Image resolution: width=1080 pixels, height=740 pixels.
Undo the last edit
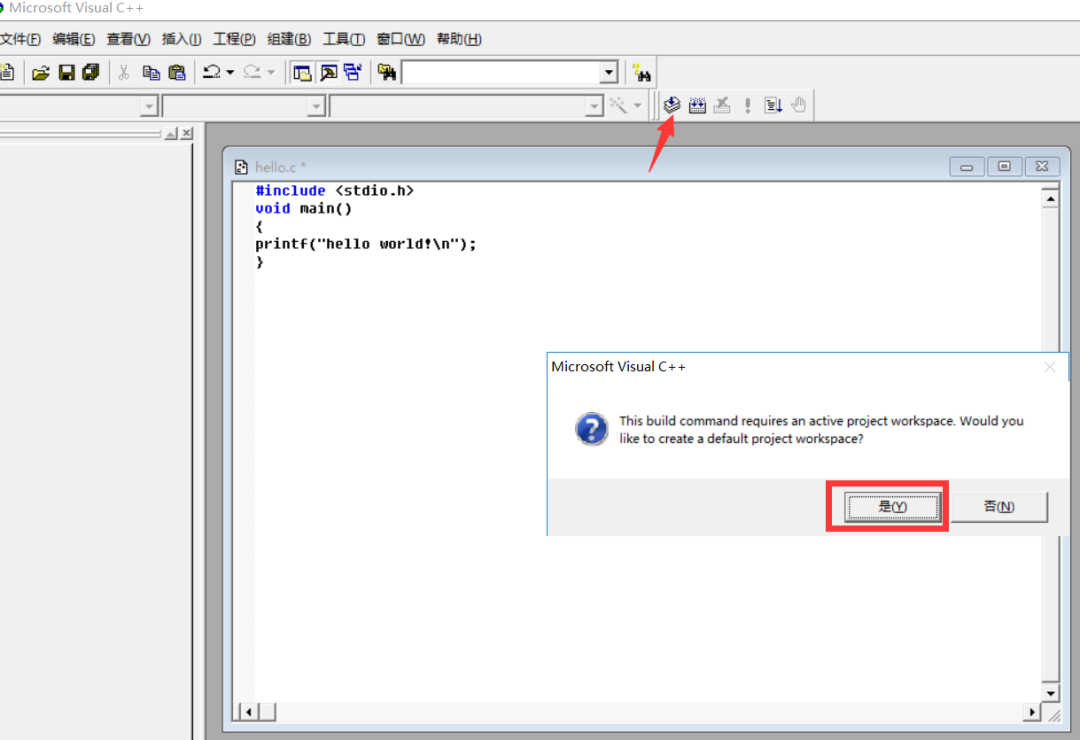(x=211, y=72)
